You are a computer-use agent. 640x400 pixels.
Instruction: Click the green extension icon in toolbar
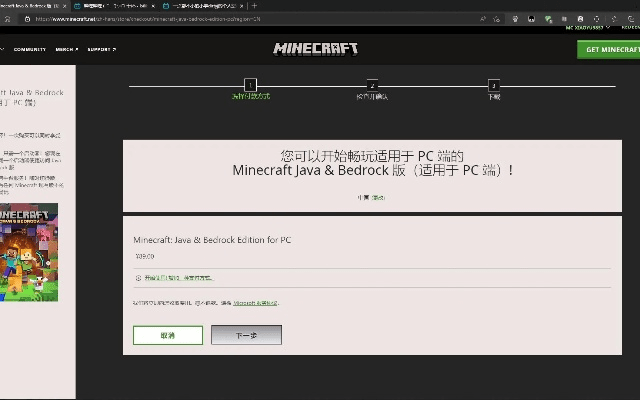pyautogui.click(x=548, y=19)
